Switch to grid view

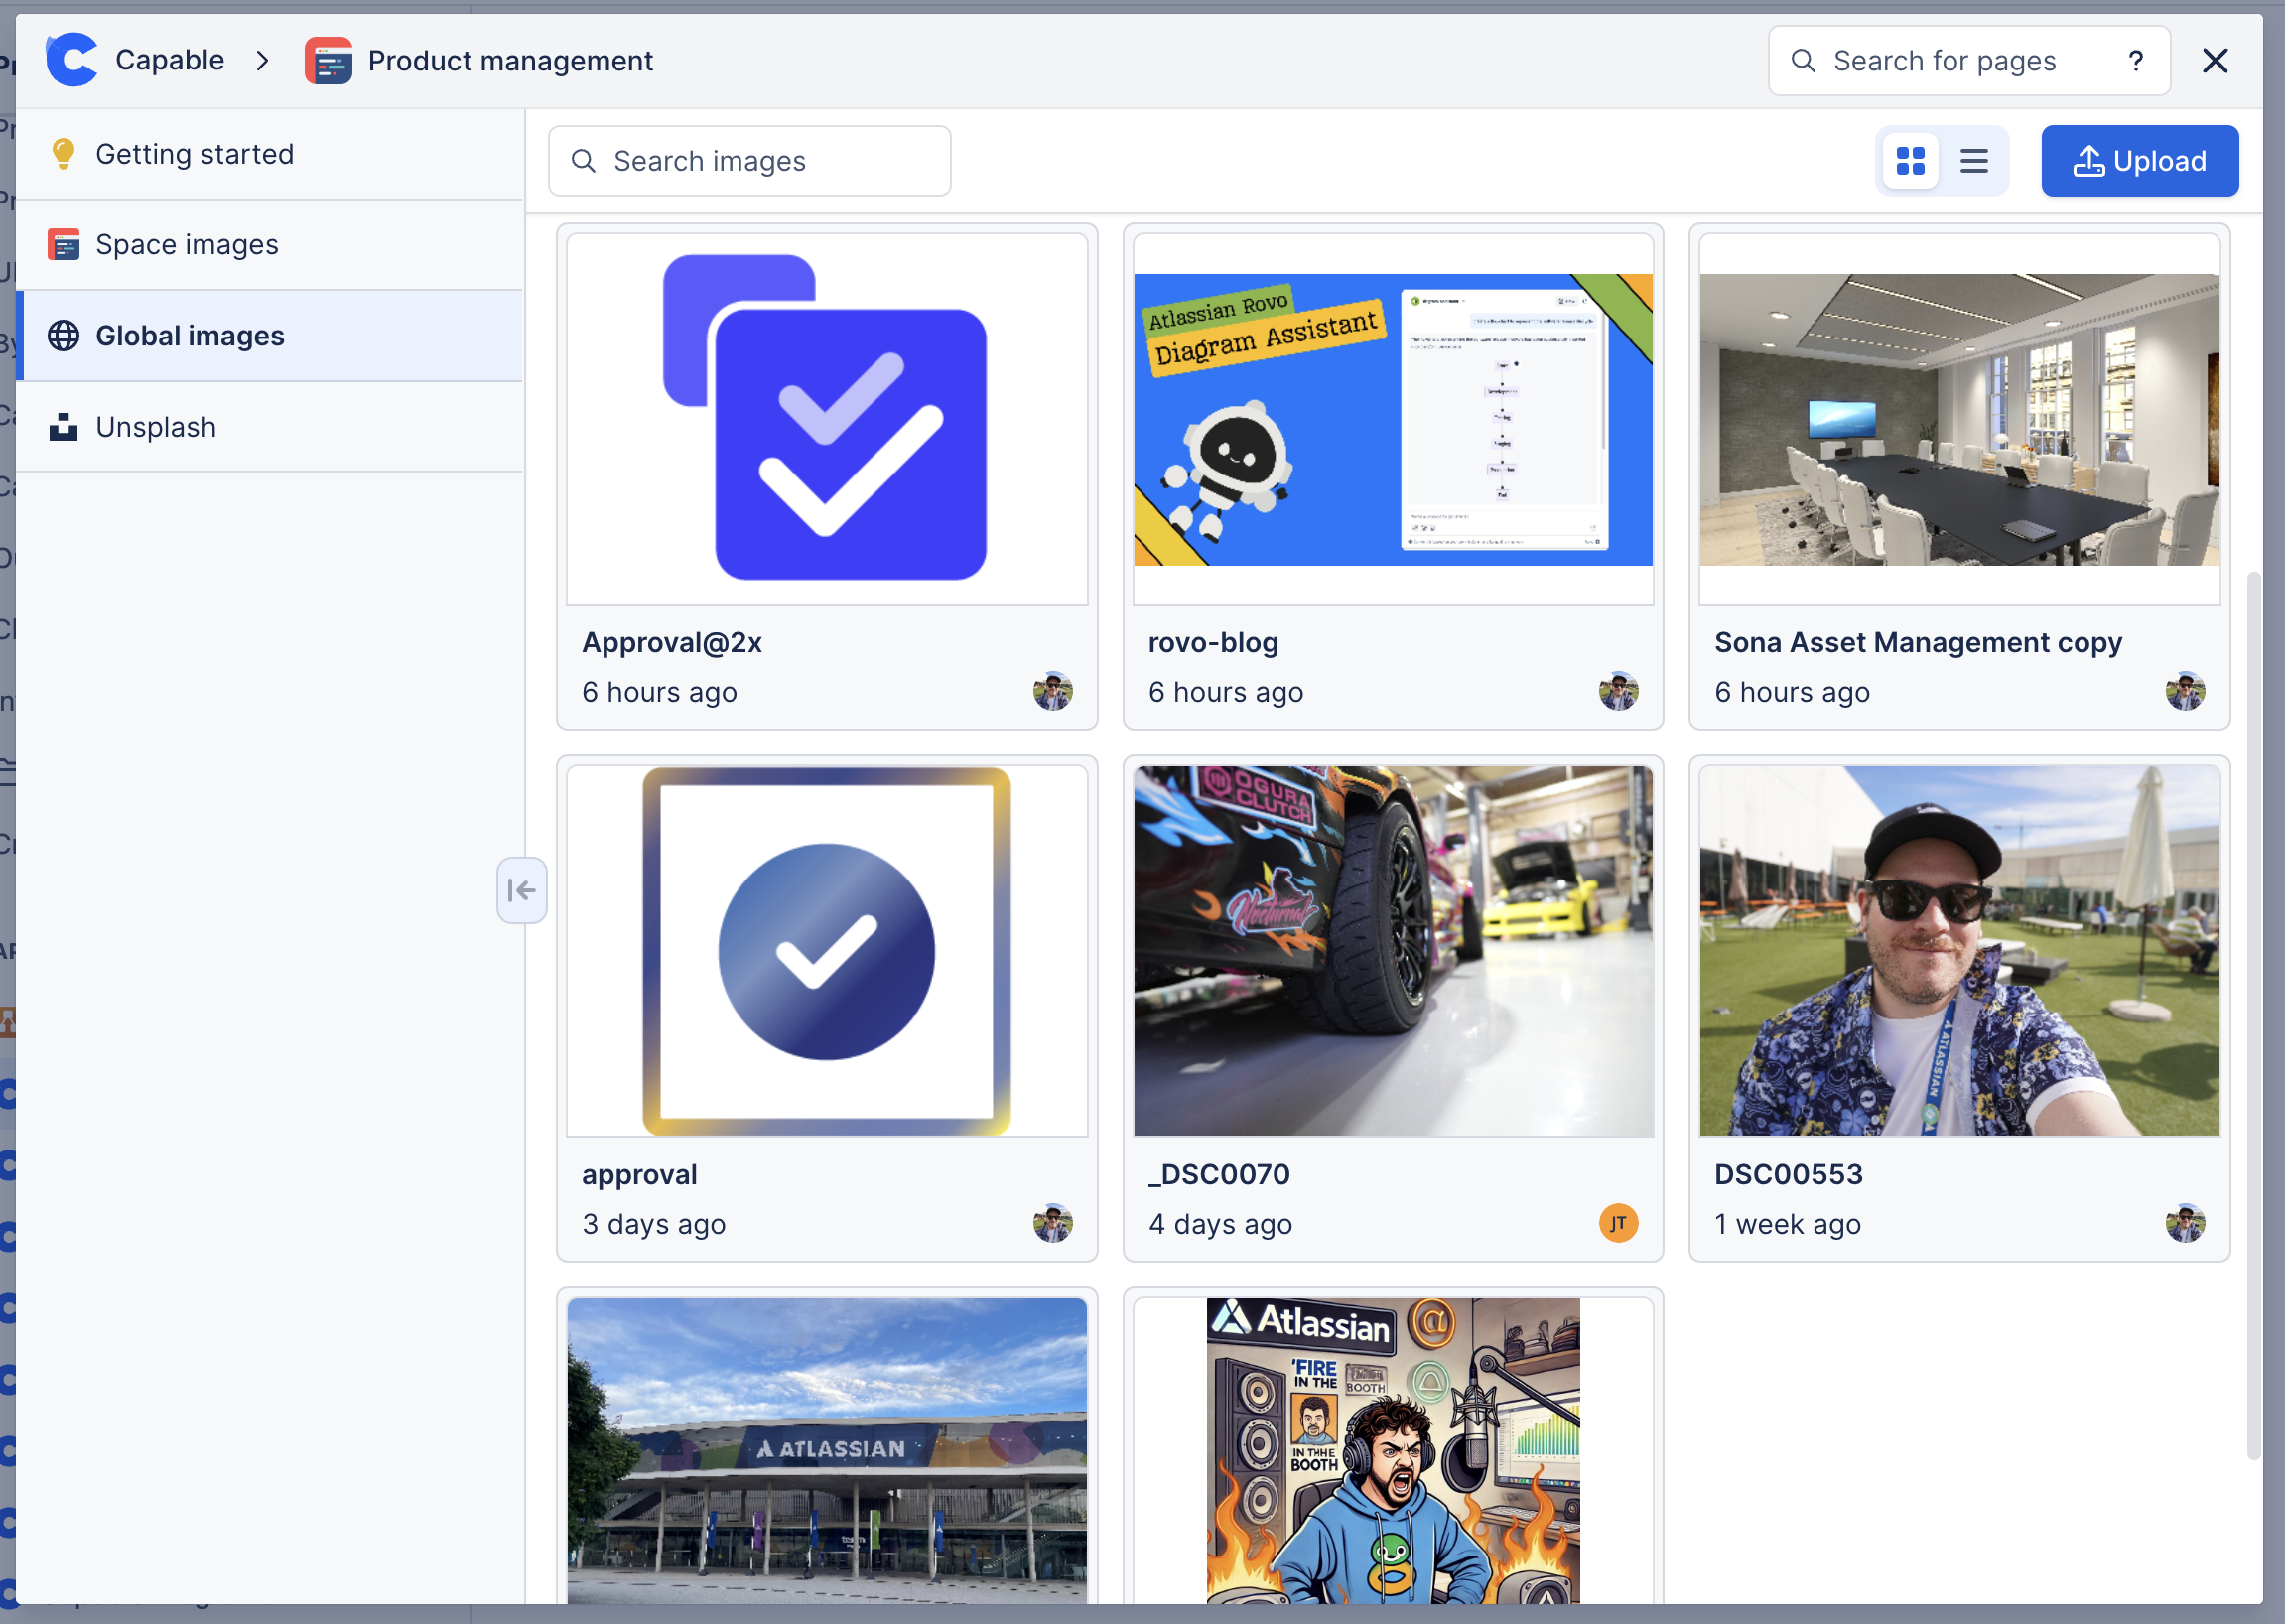pyautogui.click(x=1910, y=161)
